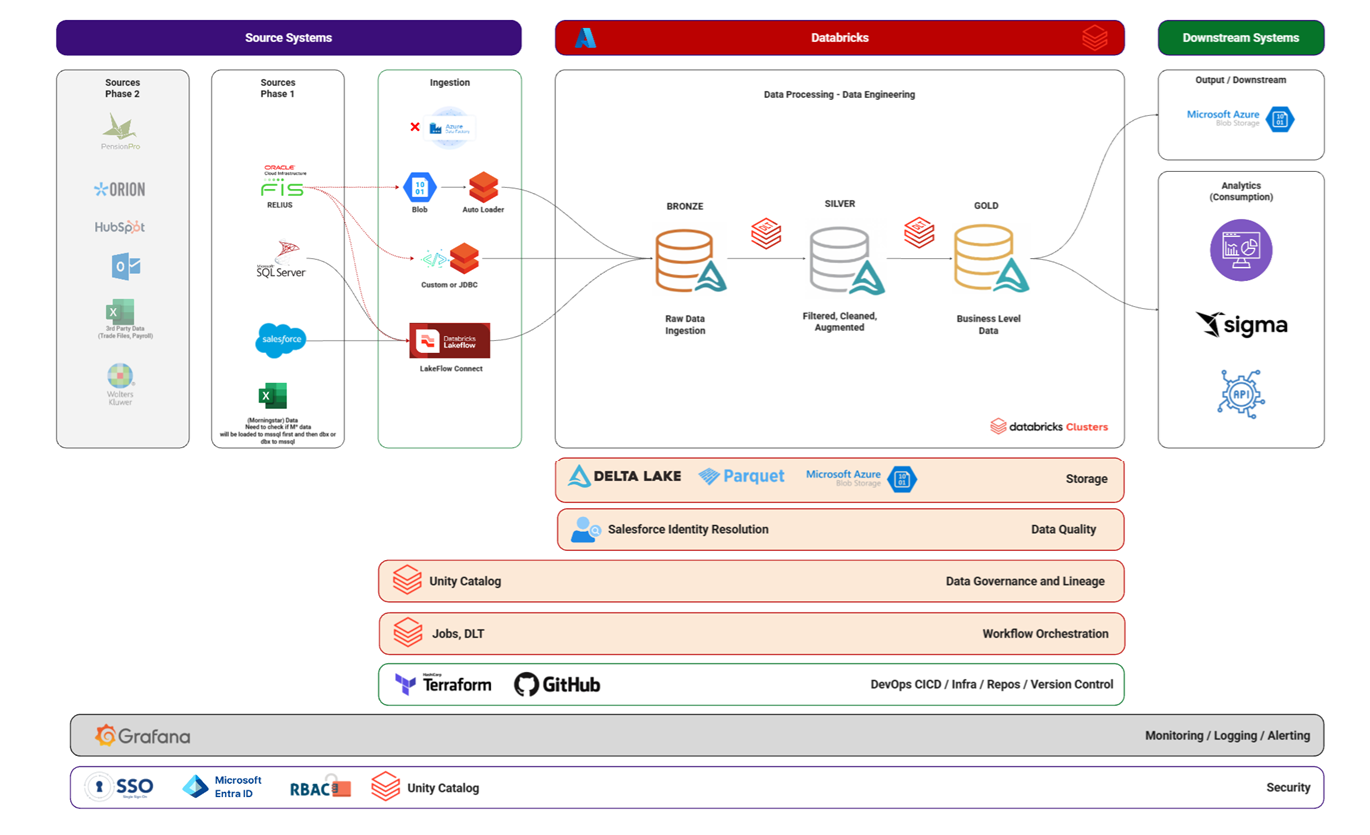Select the "Raw Data Ingestion" label
Viewport: 1370px width, 835px height.
click(x=685, y=325)
